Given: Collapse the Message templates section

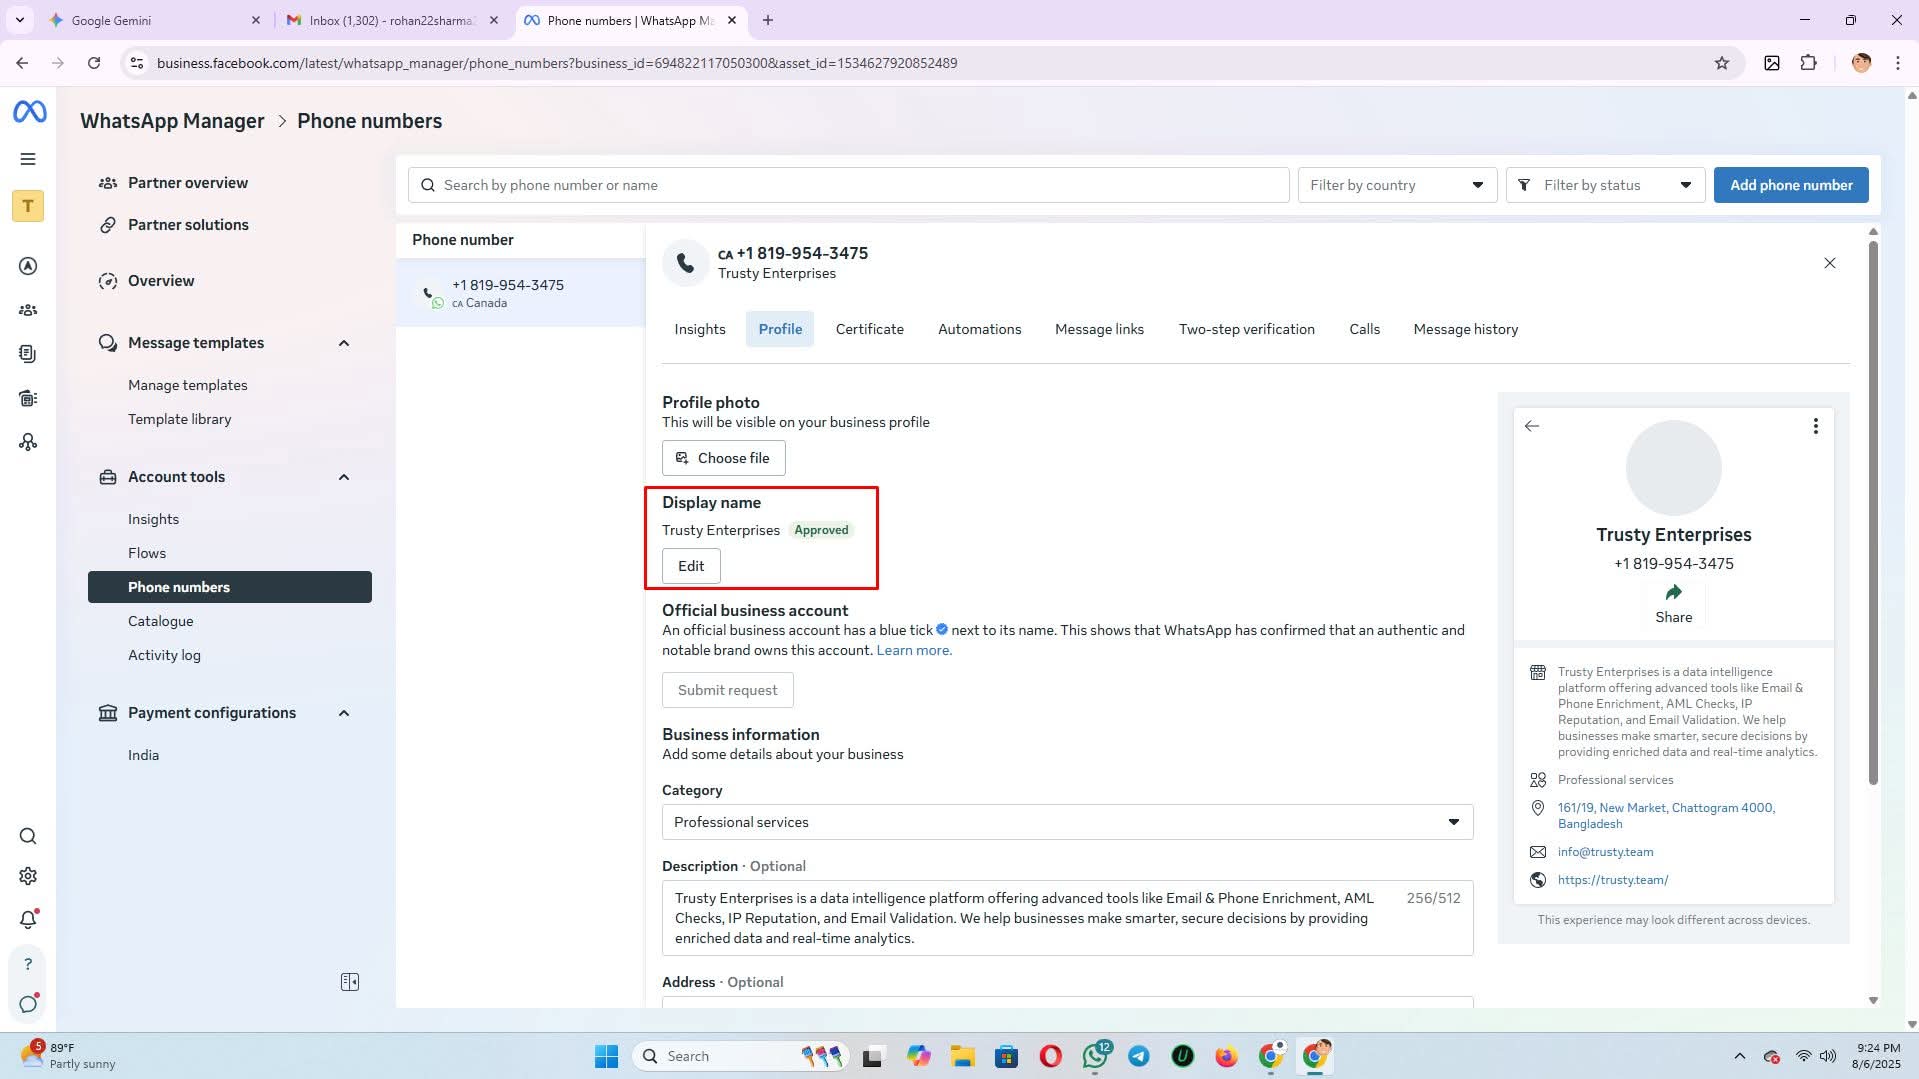Looking at the screenshot, I should pos(344,343).
